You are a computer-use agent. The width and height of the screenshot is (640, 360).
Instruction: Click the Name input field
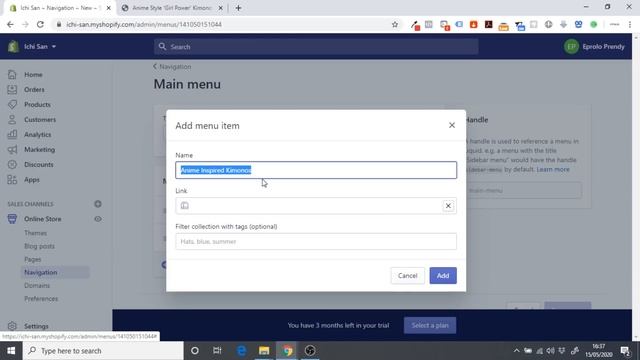(316, 170)
